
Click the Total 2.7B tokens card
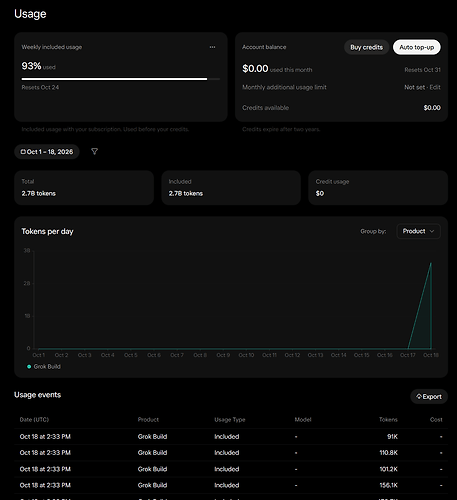coord(84,188)
